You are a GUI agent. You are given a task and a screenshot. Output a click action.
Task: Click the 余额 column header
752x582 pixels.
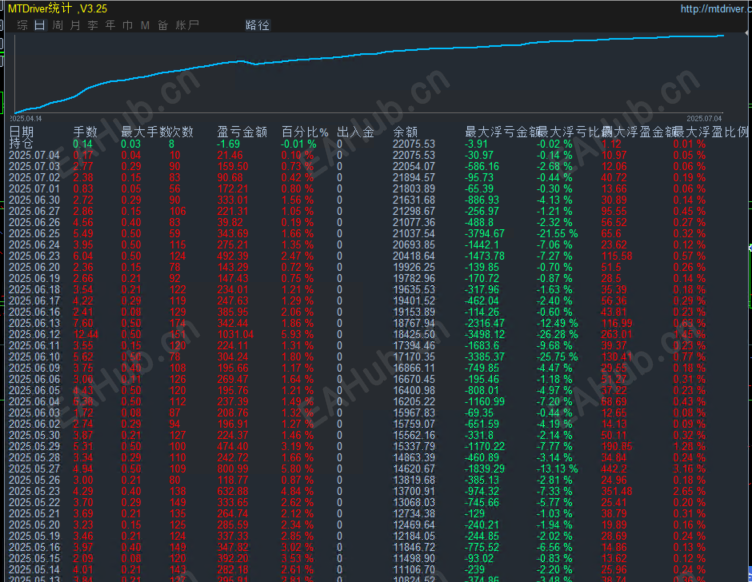pos(405,132)
